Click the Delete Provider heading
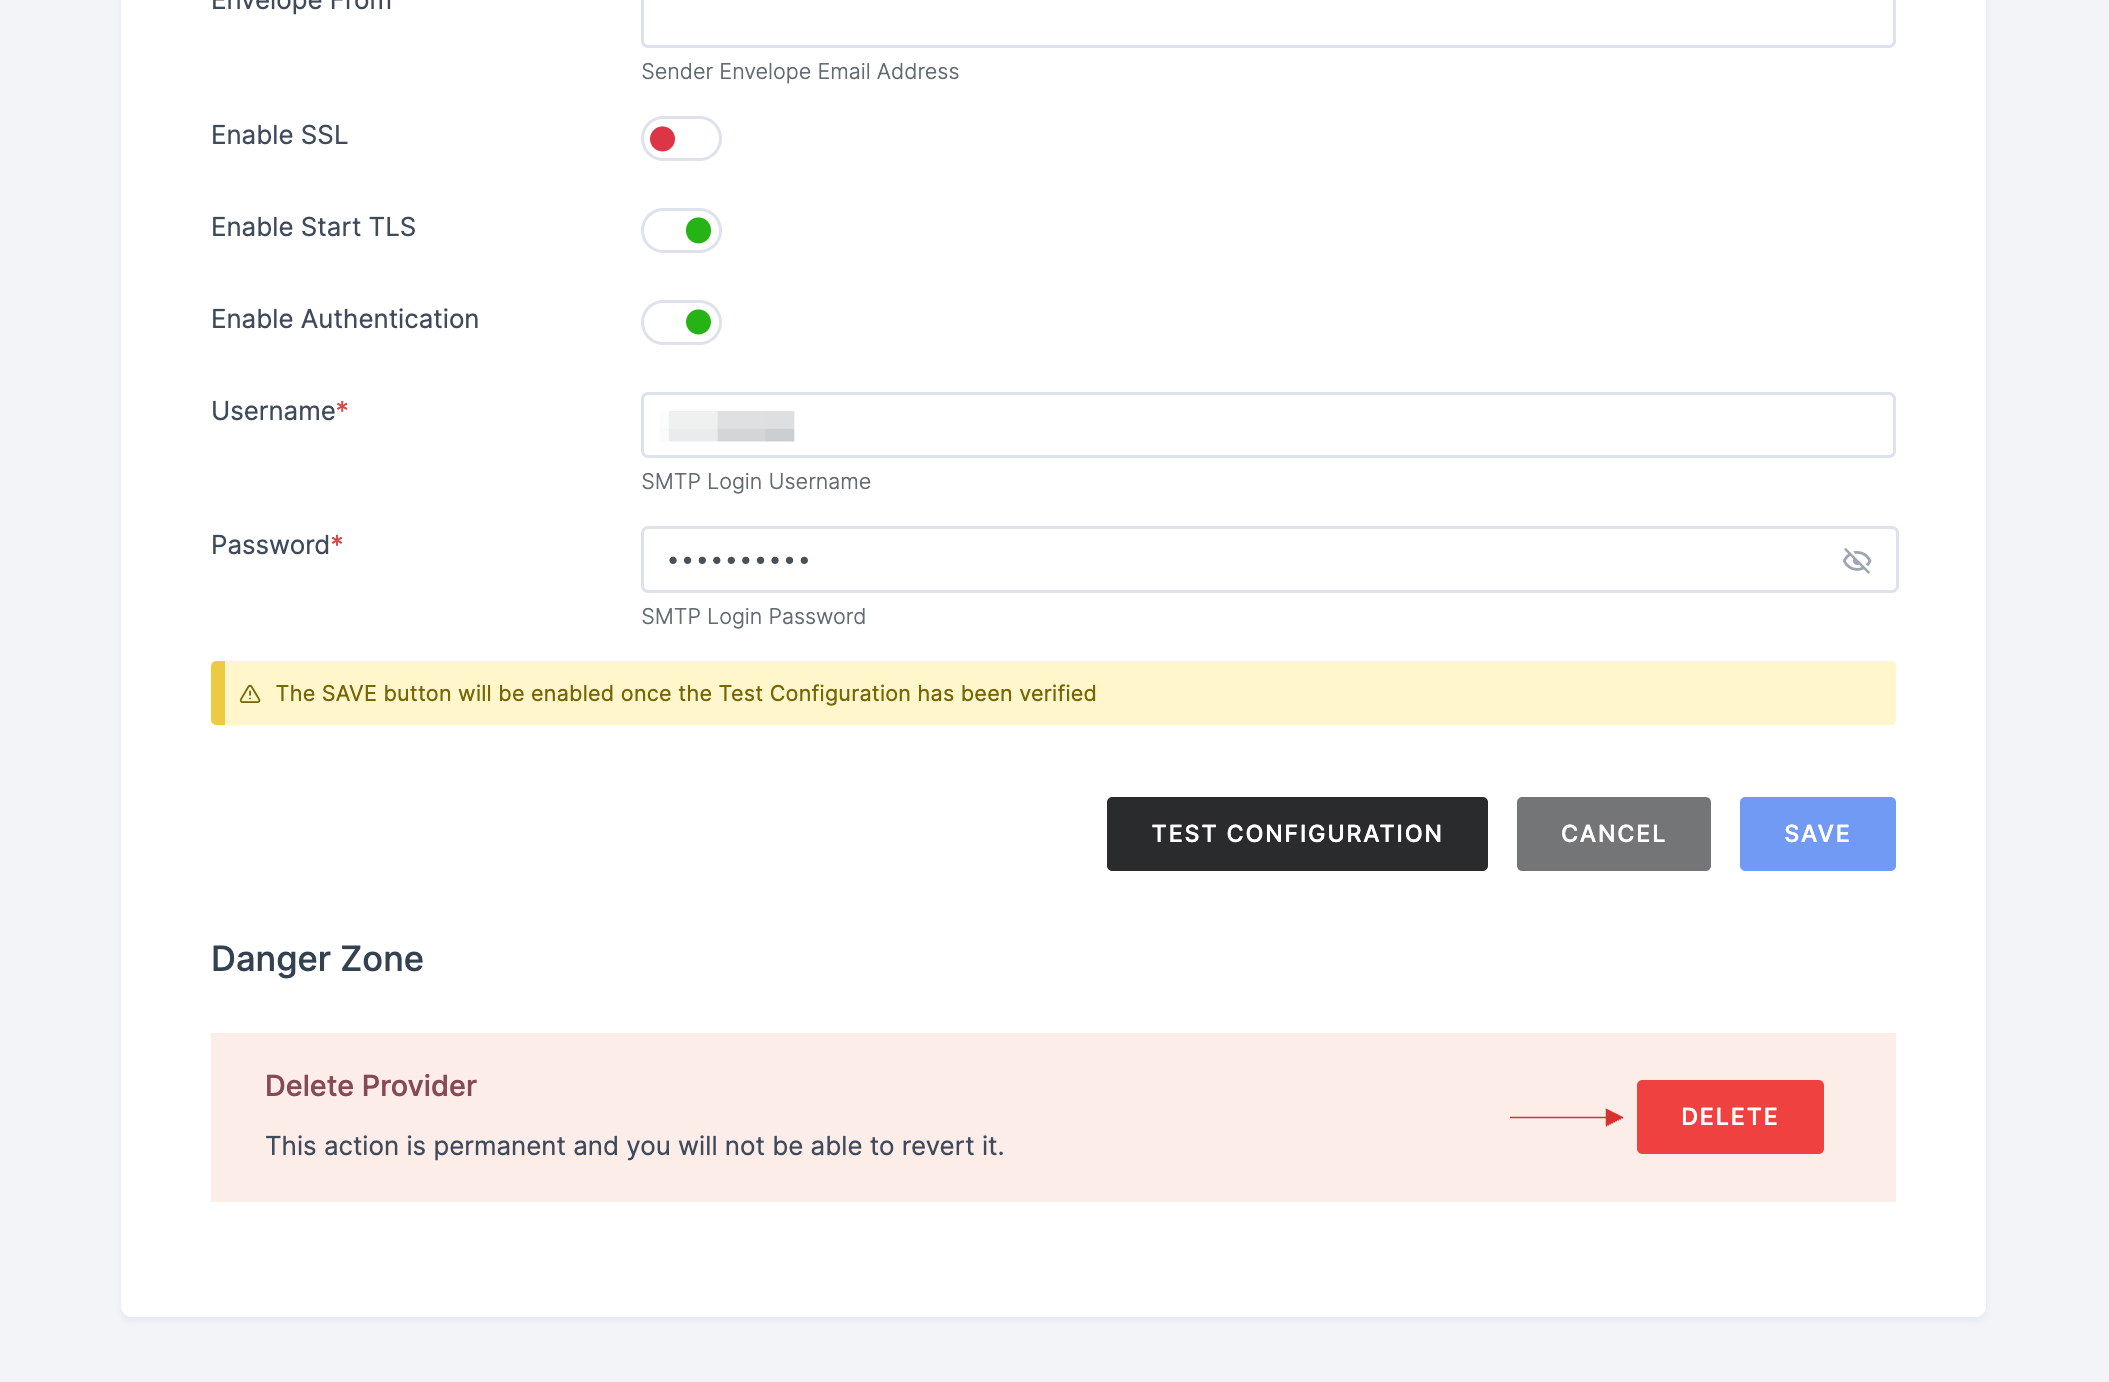 [x=371, y=1086]
